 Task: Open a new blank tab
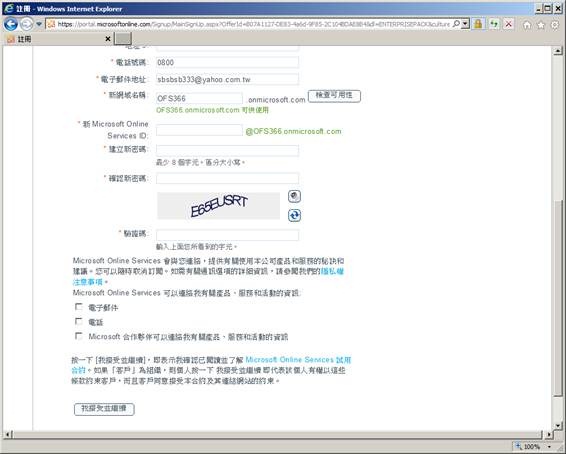[123, 39]
